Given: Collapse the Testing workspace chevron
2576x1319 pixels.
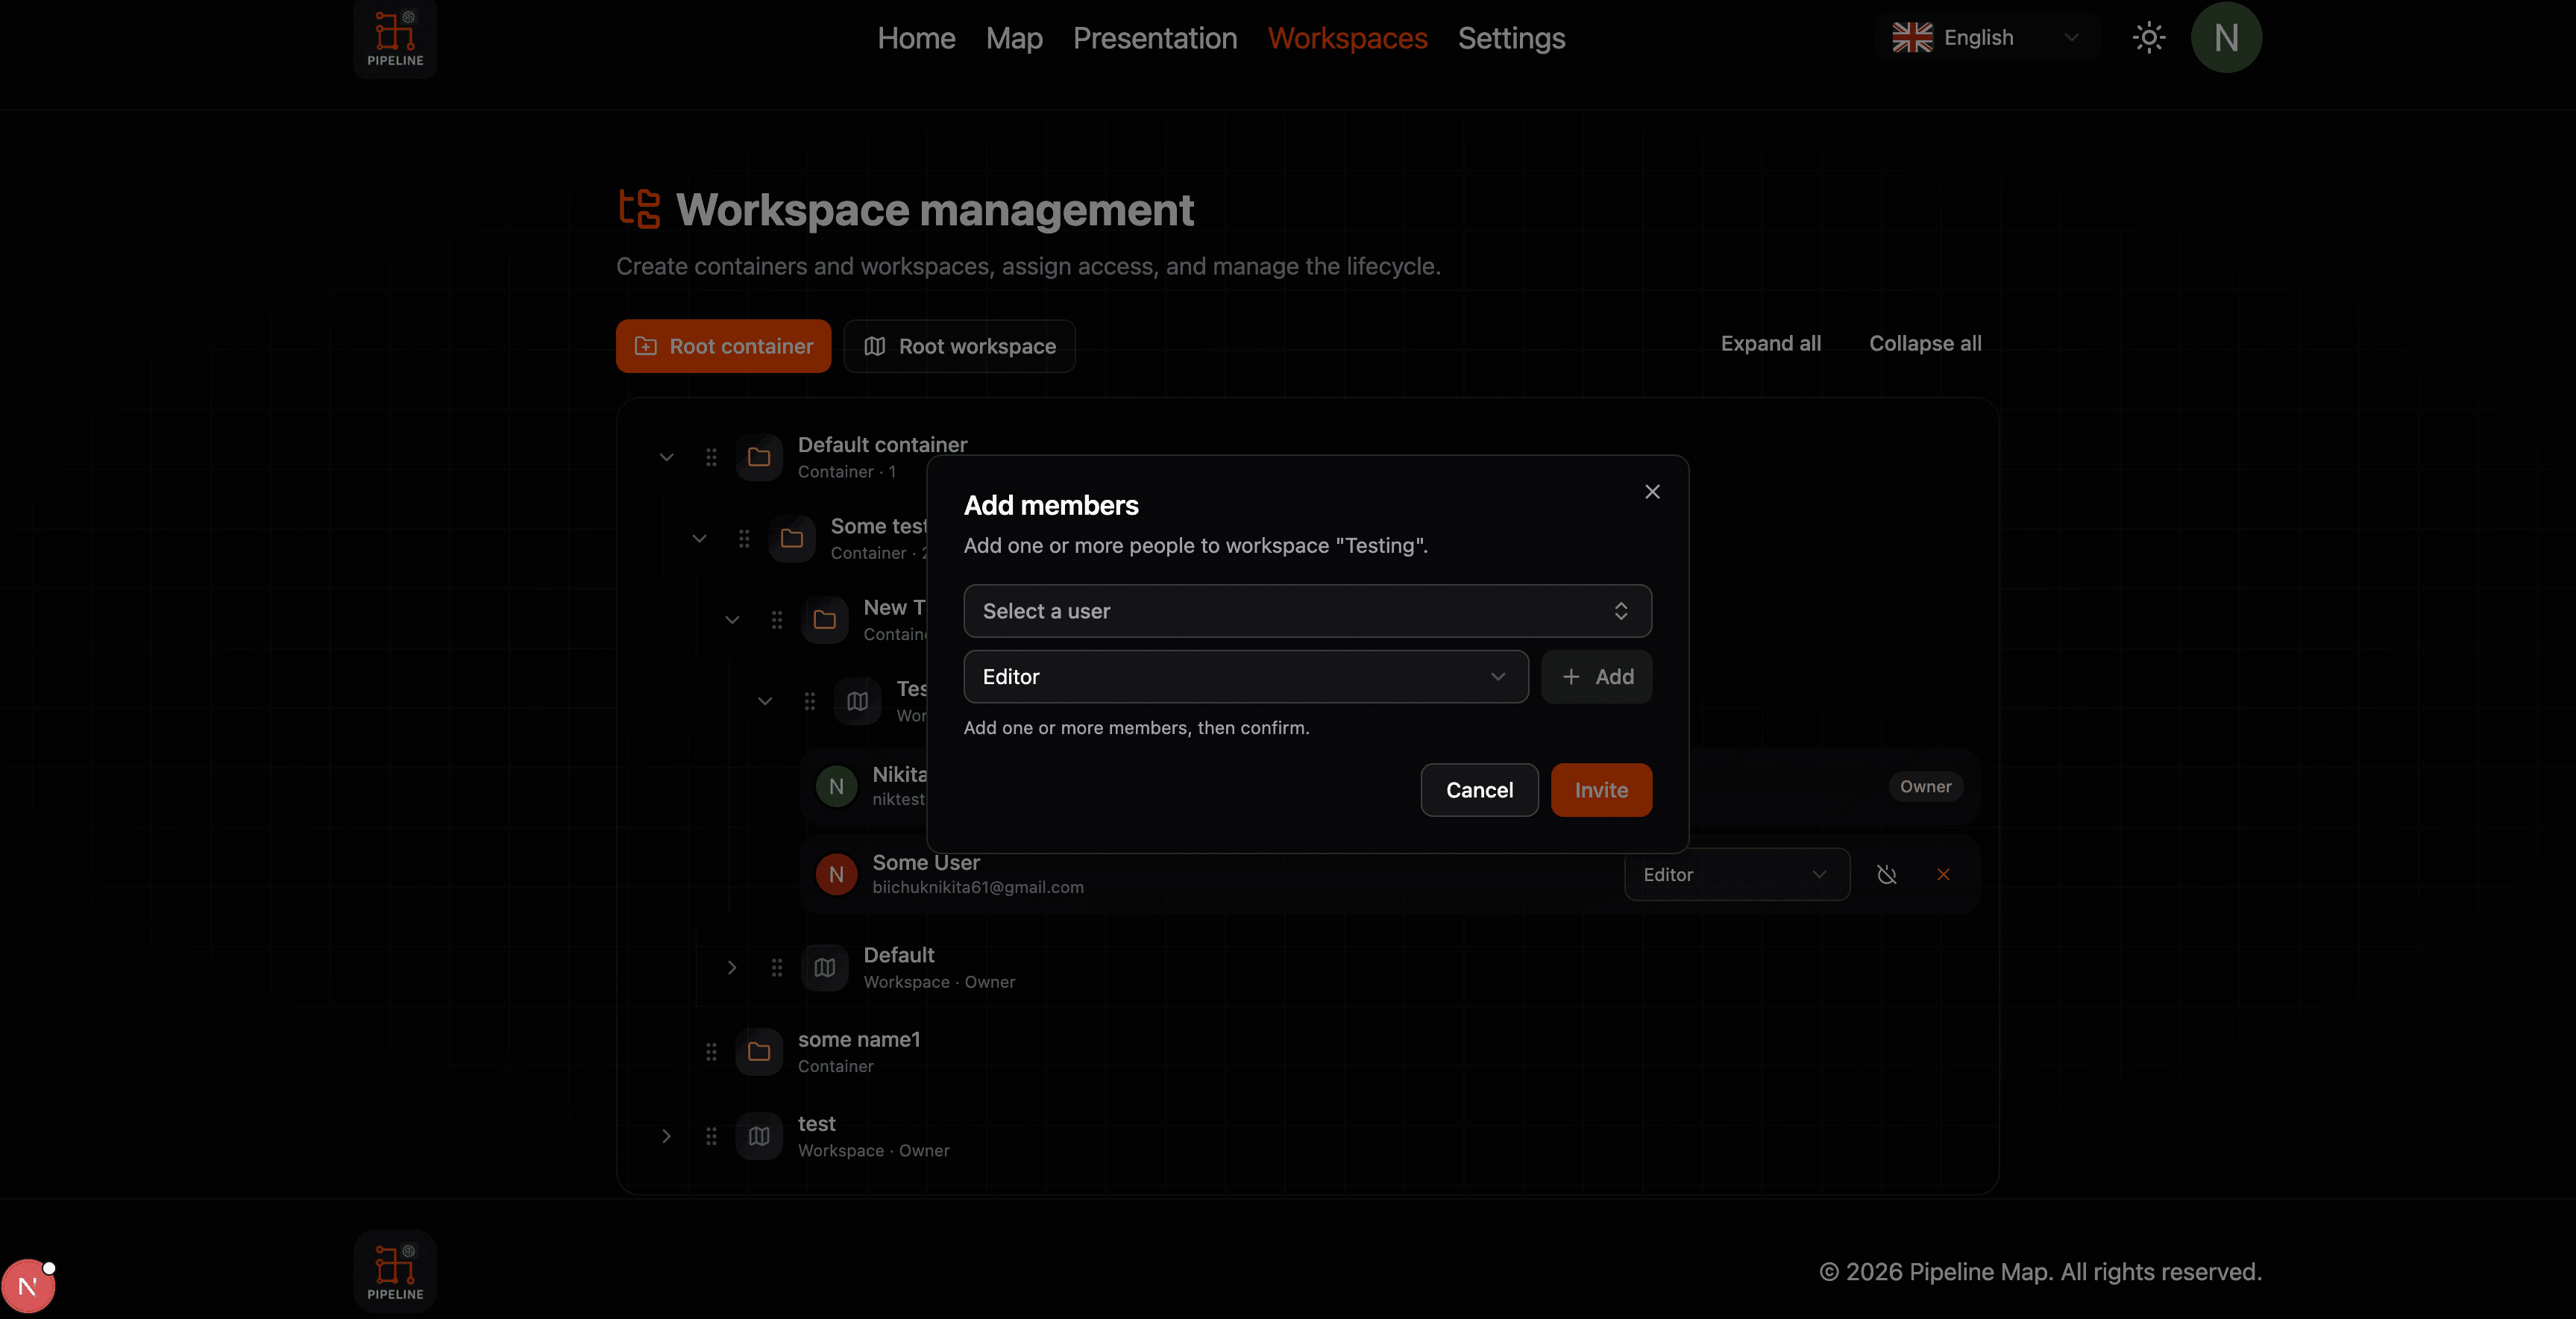Looking at the screenshot, I should pos(765,701).
